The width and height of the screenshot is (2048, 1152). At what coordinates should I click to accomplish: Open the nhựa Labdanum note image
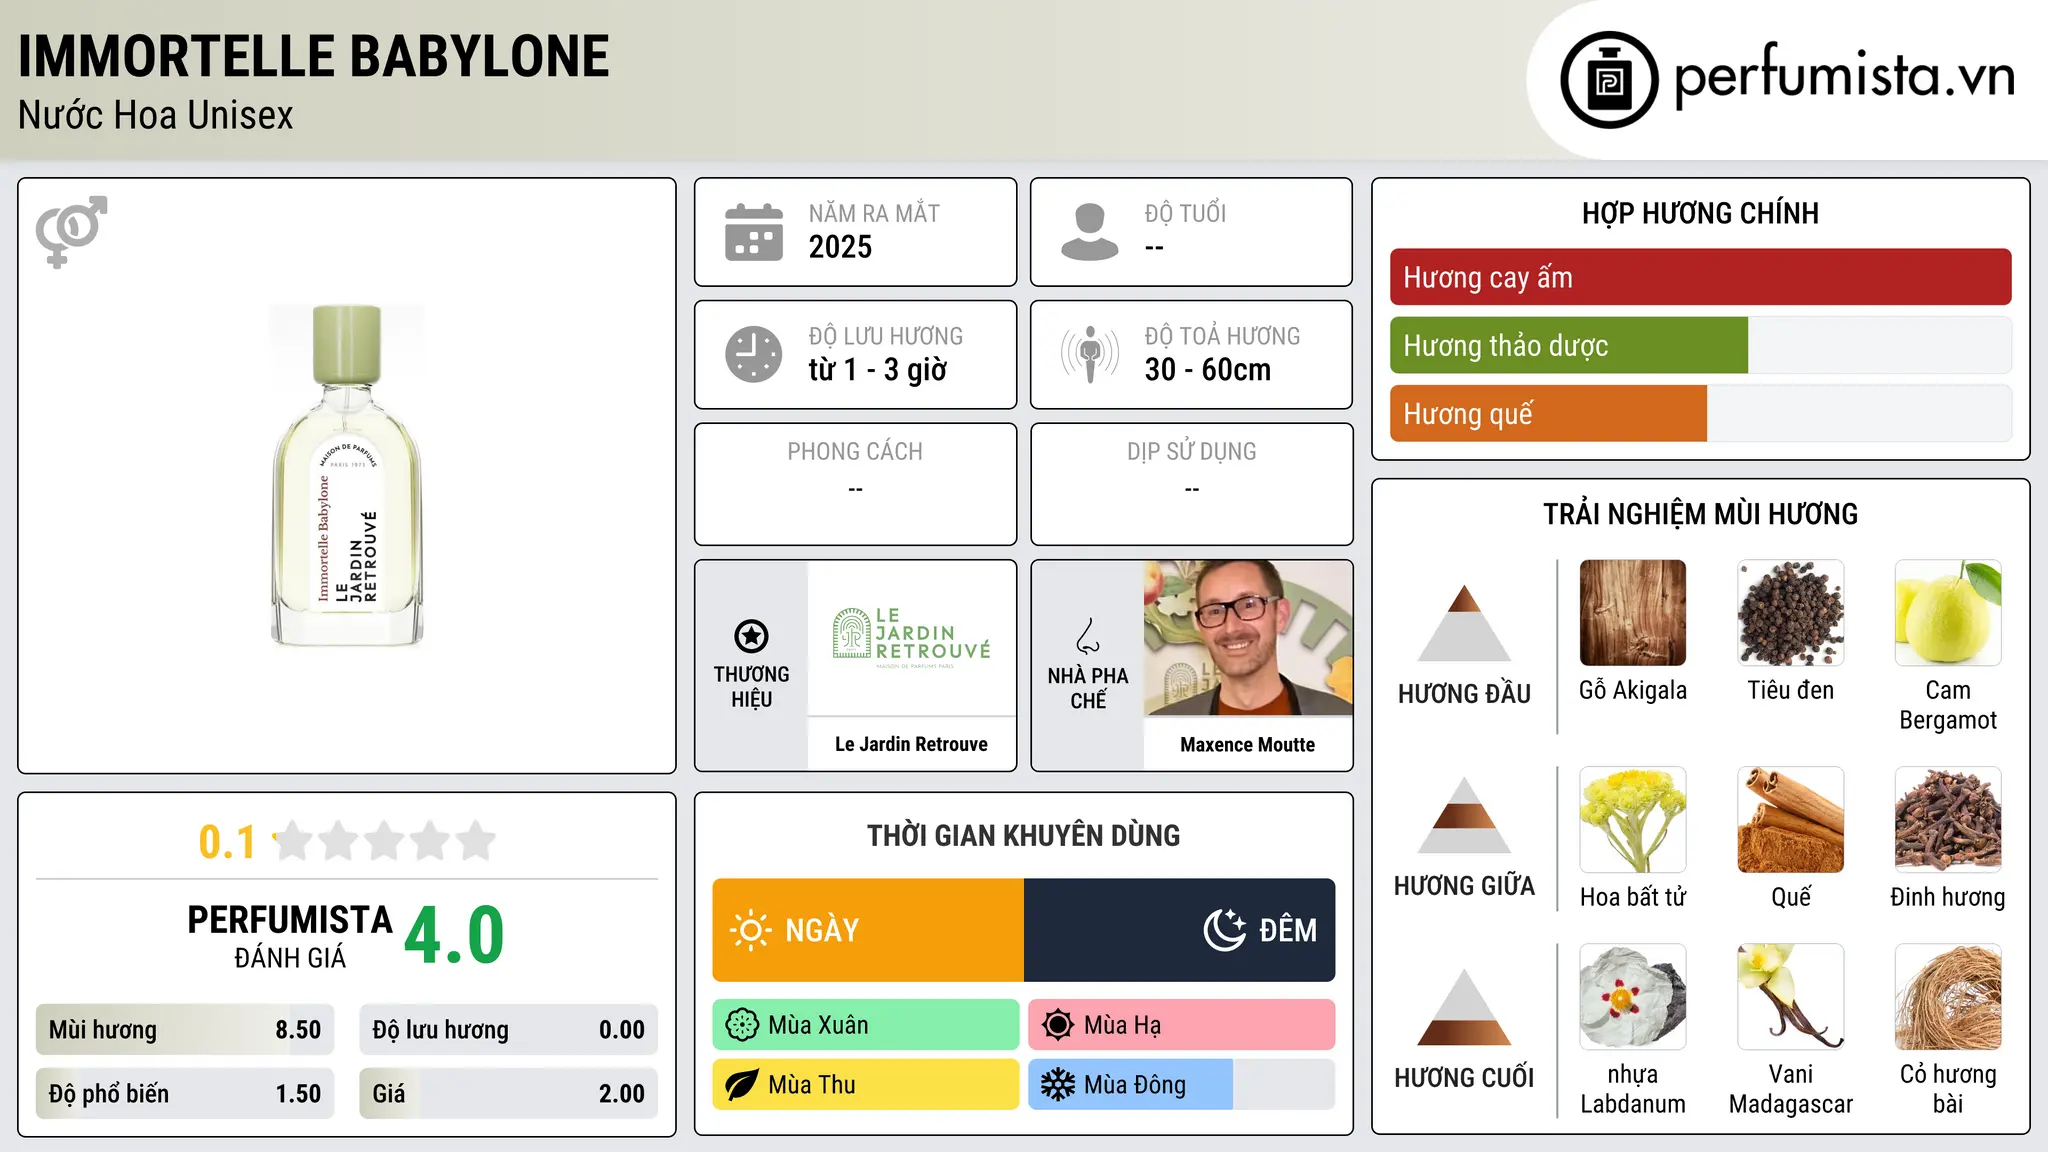(x=1633, y=997)
